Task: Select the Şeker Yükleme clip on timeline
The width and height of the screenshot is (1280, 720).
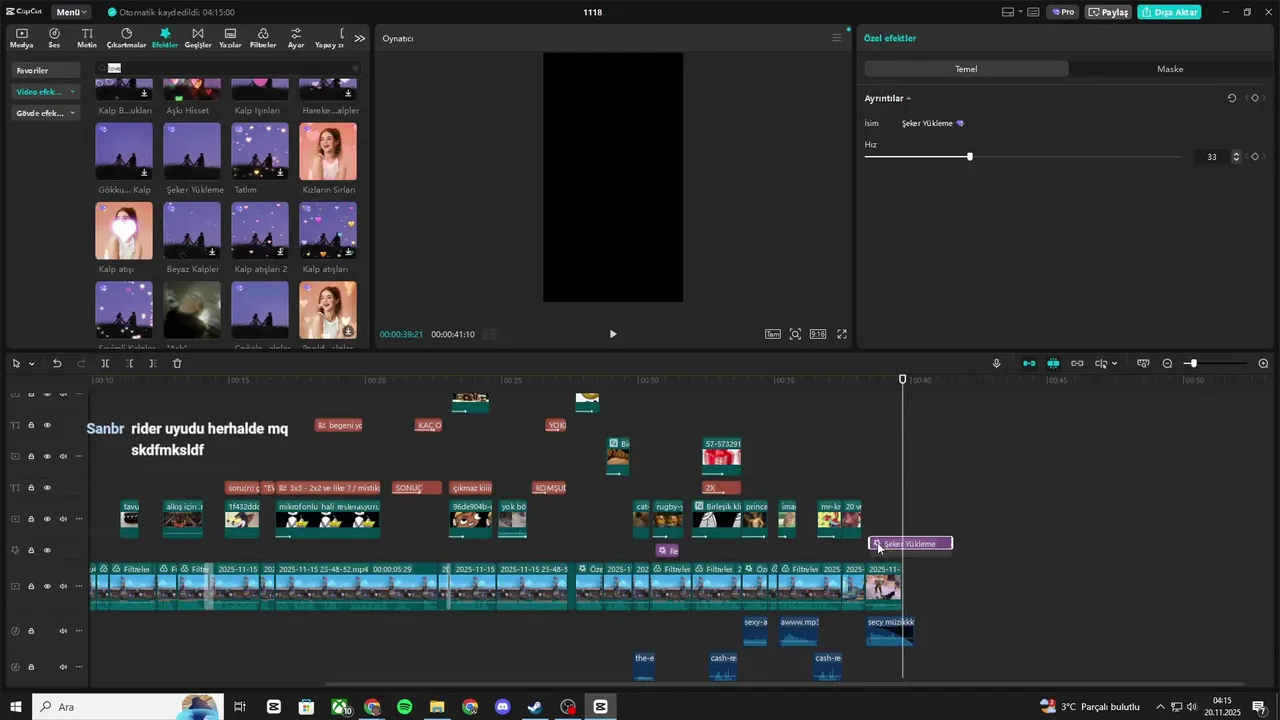Action: pos(910,544)
